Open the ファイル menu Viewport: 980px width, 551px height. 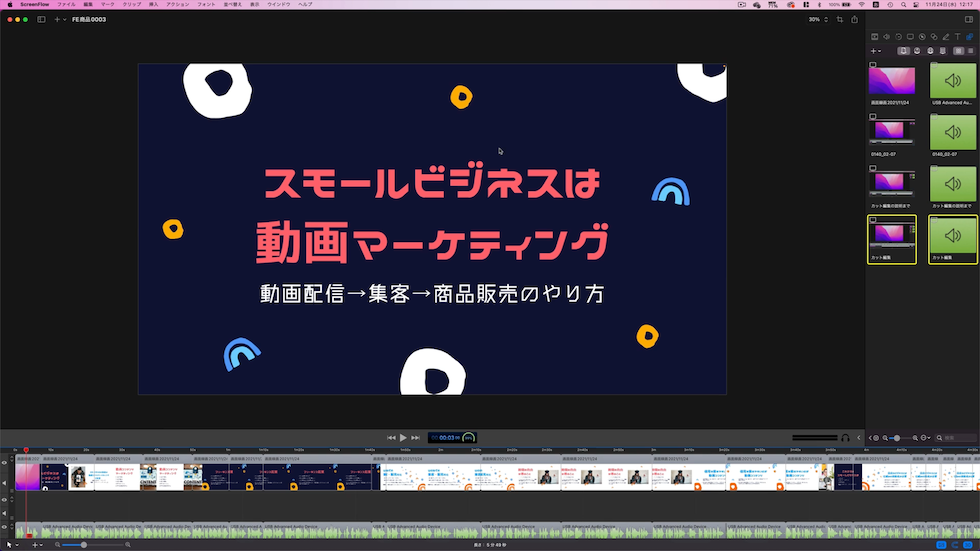tap(66, 4)
